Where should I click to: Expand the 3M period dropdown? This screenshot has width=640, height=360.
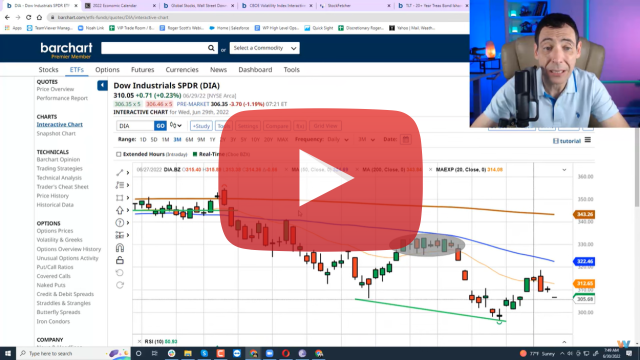pos(367,140)
